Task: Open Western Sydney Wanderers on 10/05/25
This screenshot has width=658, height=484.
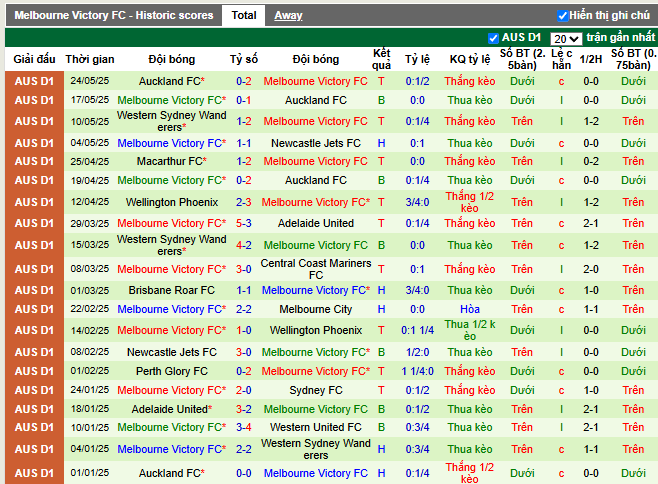Action: 172,121
